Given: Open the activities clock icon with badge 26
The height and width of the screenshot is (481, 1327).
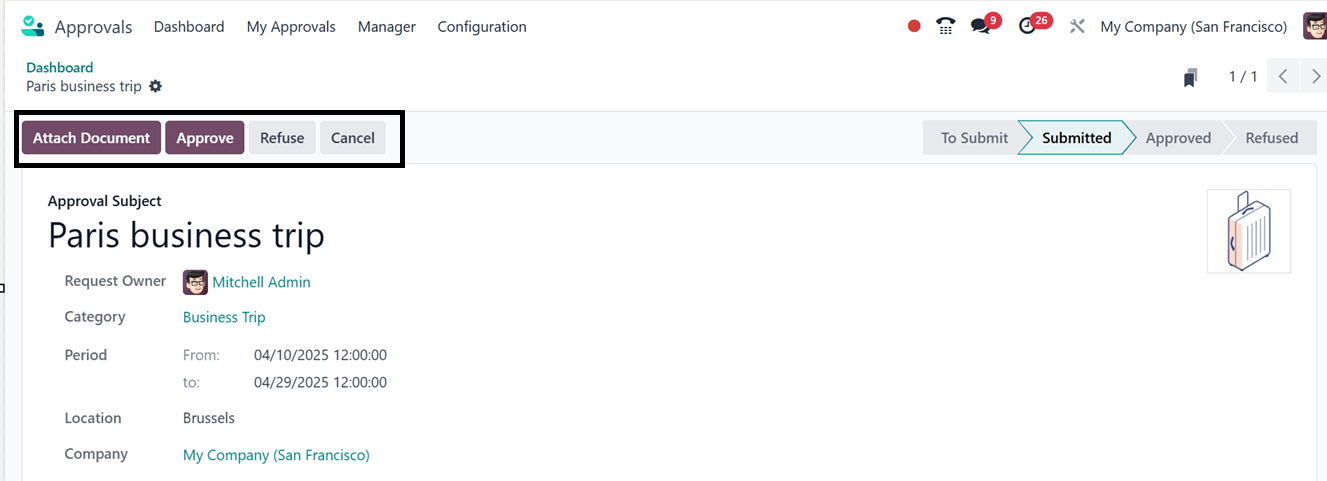Looking at the screenshot, I should pyautogui.click(x=1028, y=27).
